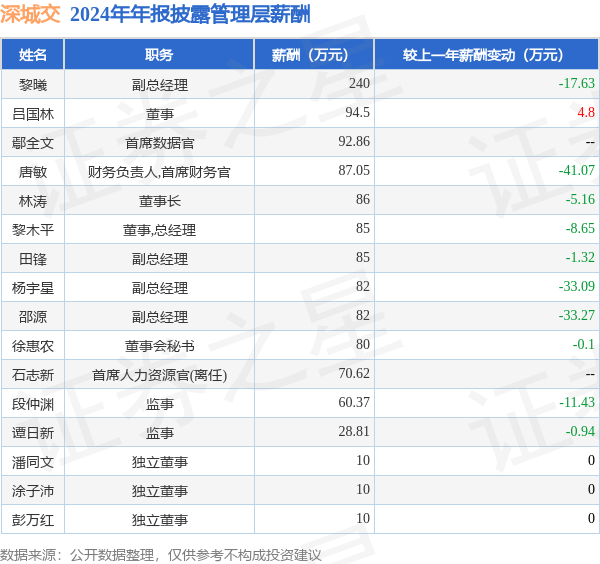Select the name 邵源
The height and width of the screenshot is (564, 600).
pos(33,317)
